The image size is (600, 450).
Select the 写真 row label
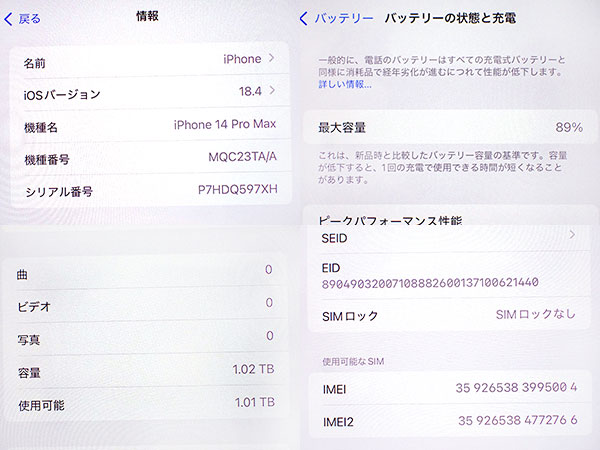[29, 340]
